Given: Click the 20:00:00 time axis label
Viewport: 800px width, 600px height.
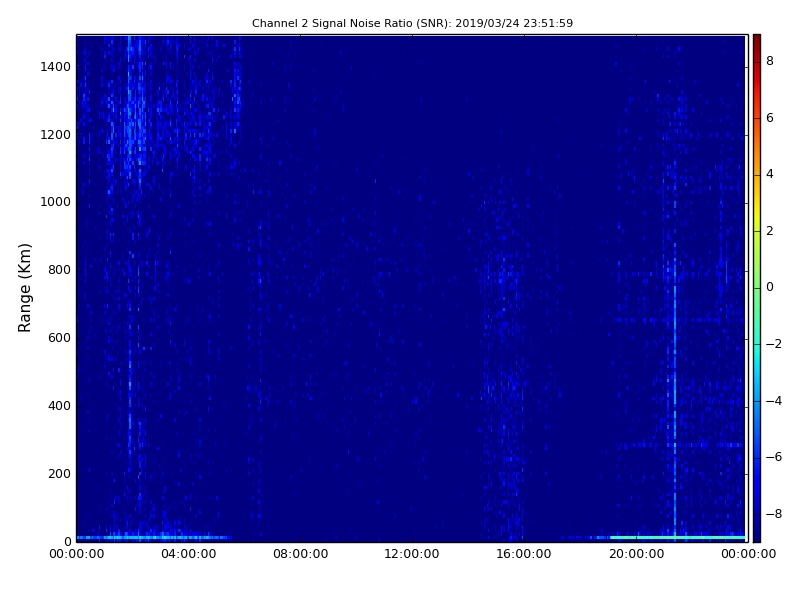Looking at the screenshot, I should point(636,554).
